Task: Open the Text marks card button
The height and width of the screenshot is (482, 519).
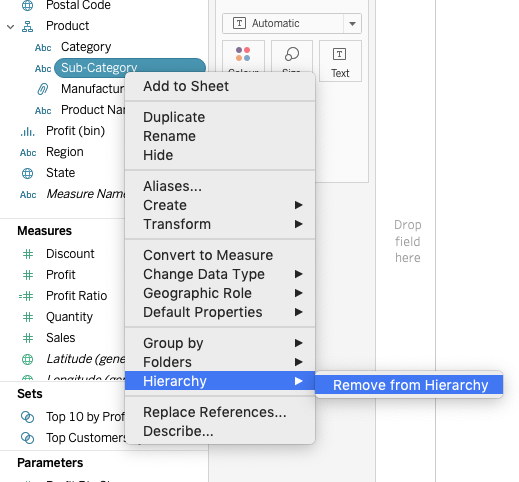Action: (x=340, y=61)
